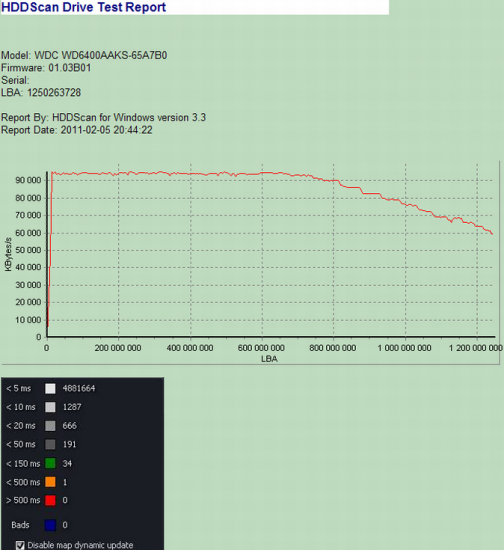The image size is (504, 550).
Task: Click the < 150 ms label
Action: pyautogui.click(x=23, y=464)
